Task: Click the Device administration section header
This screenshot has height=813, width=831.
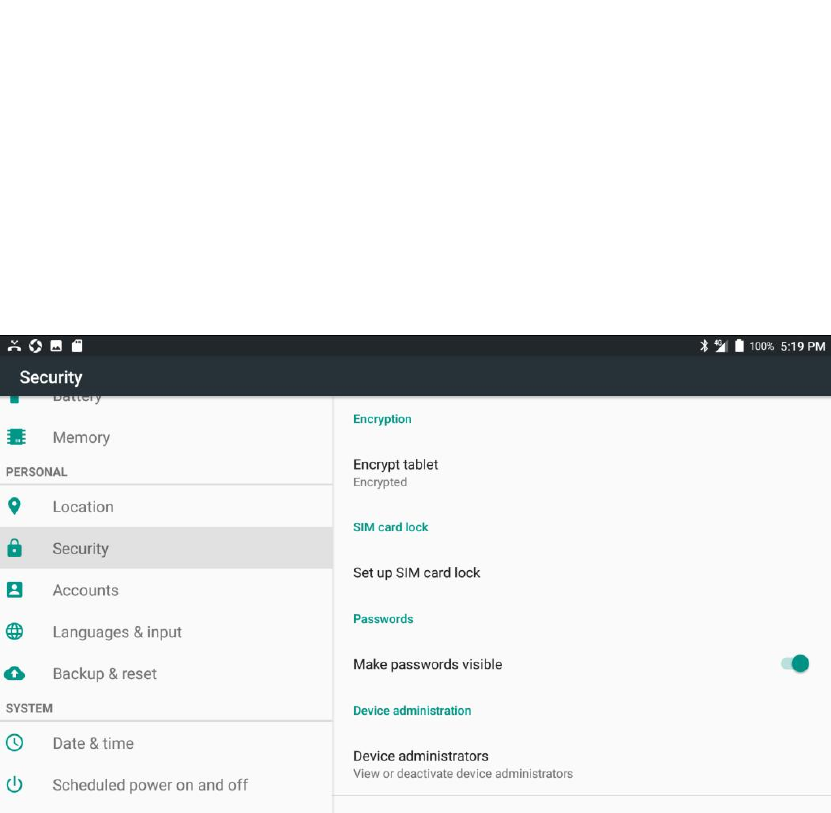Action: (x=412, y=710)
